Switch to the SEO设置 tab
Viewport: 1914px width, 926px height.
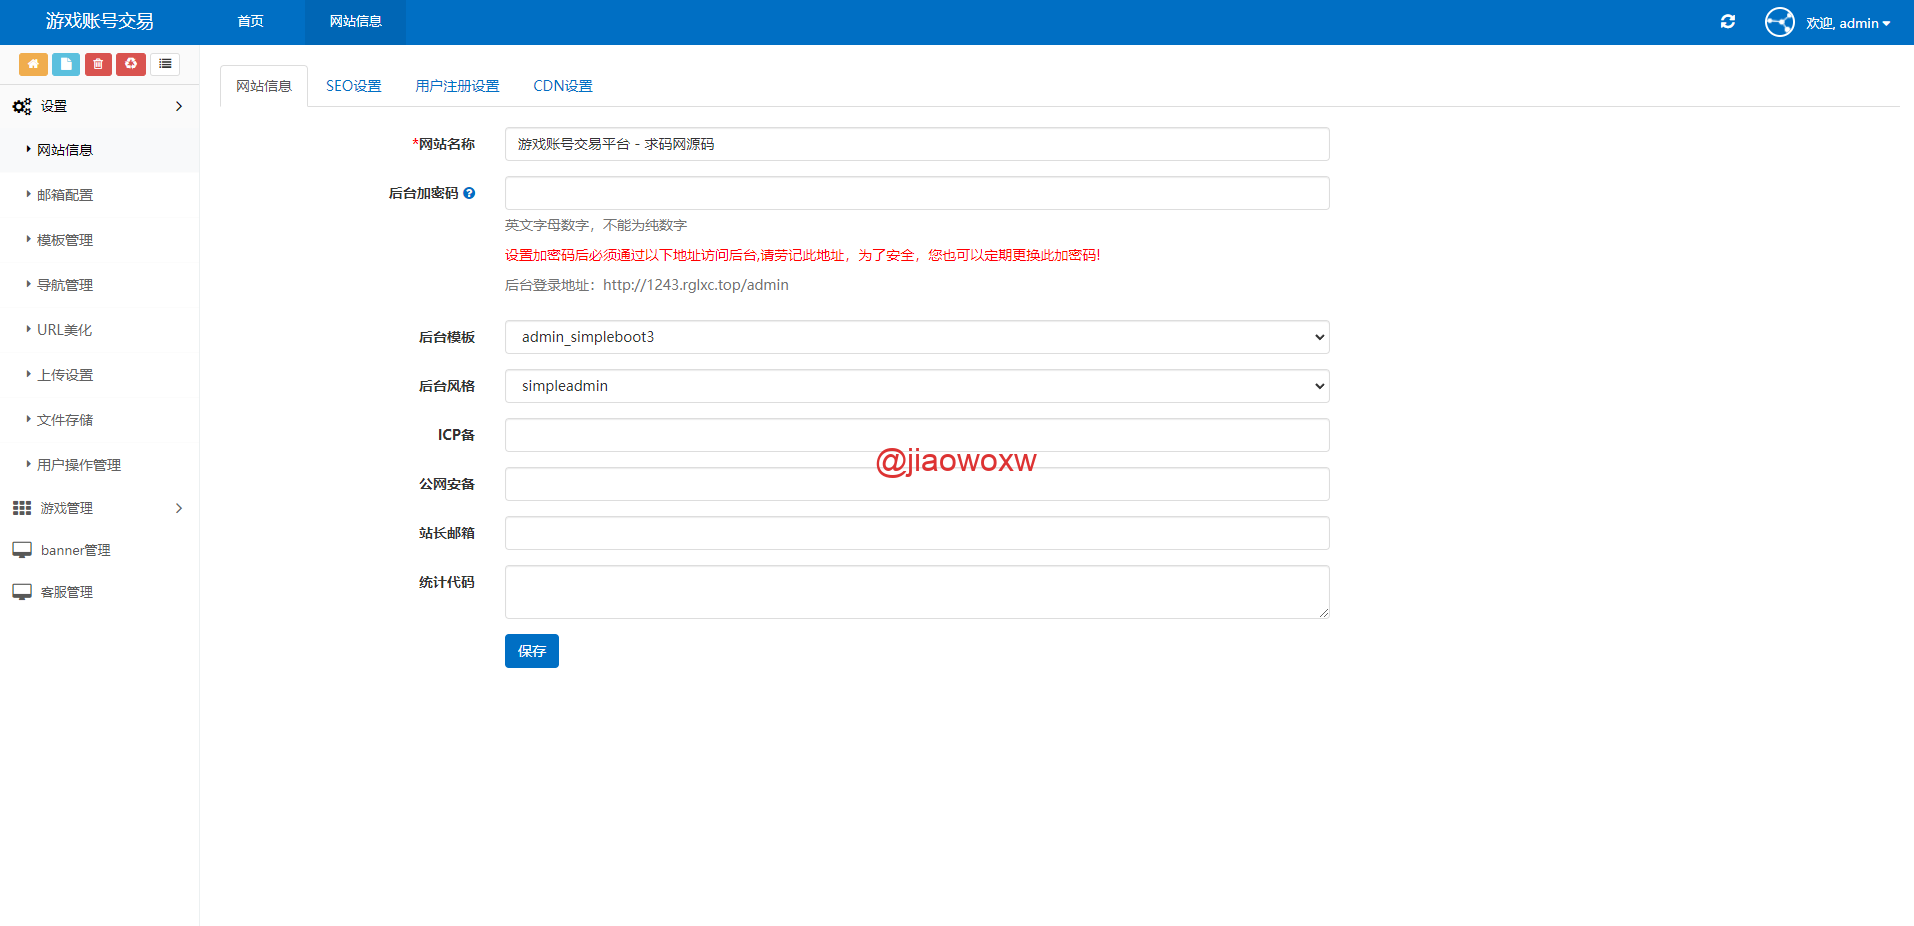pyautogui.click(x=354, y=86)
